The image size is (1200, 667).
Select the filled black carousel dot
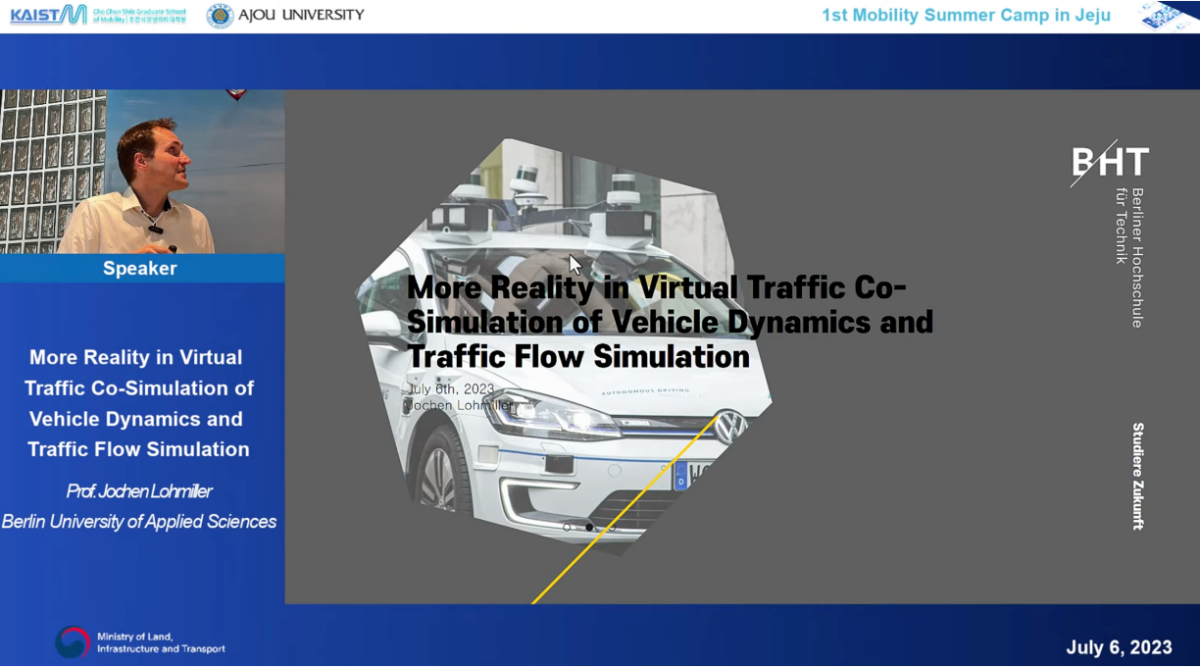pyautogui.click(x=589, y=527)
